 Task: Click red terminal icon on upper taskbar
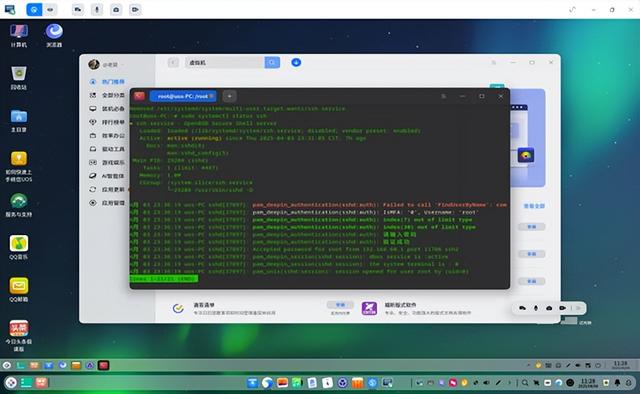[x=104, y=365]
